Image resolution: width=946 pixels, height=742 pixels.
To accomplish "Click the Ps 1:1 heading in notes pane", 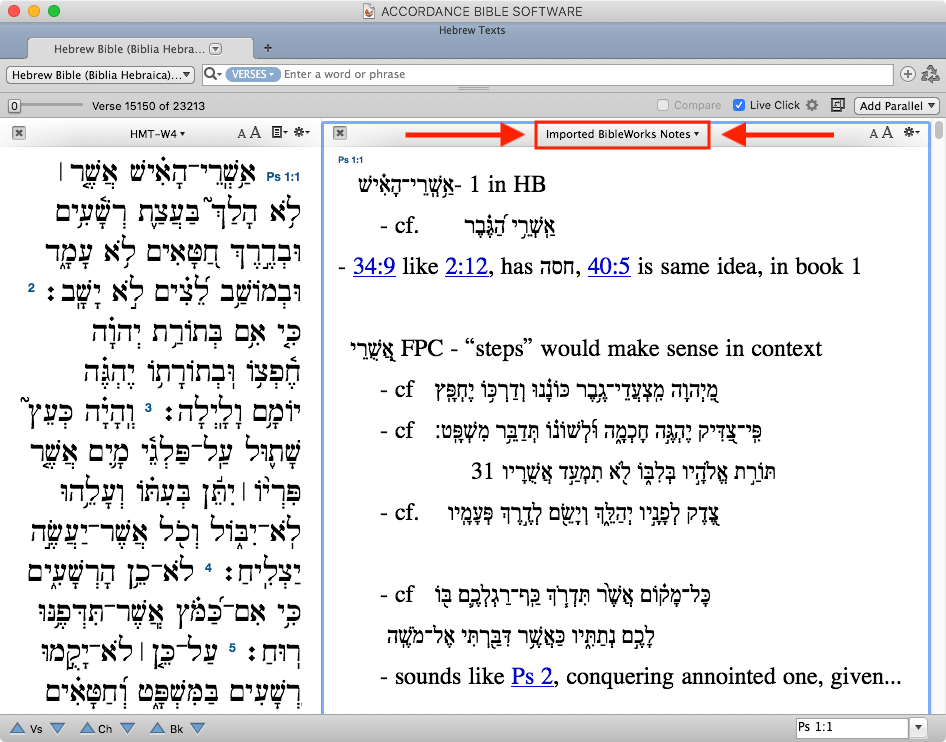I will 351,160.
